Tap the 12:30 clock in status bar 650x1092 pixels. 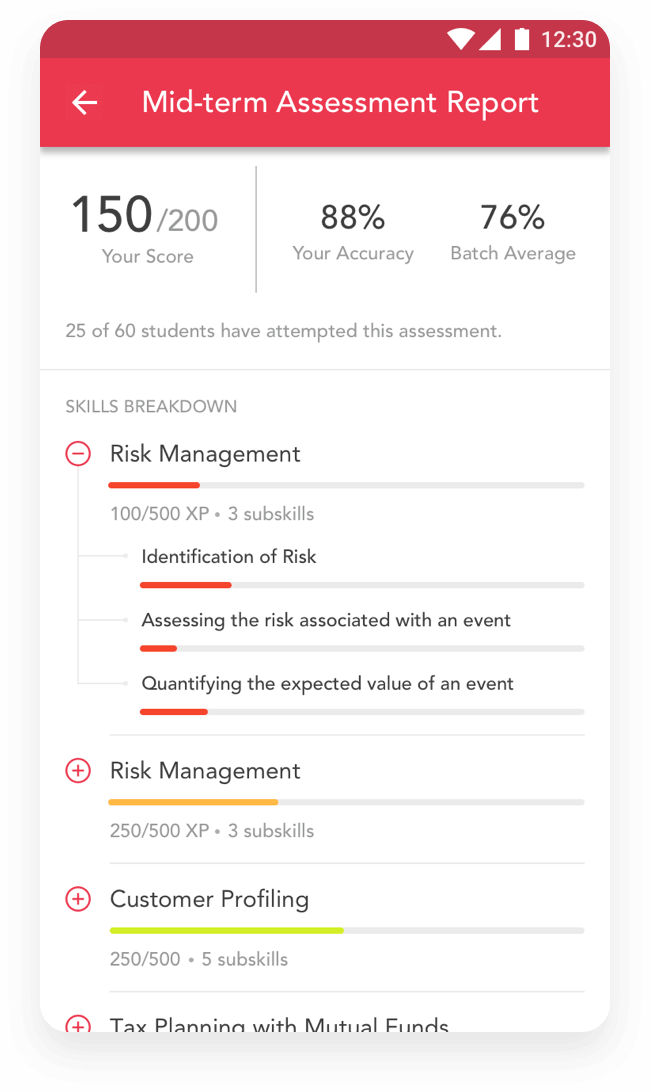click(568, 40)
